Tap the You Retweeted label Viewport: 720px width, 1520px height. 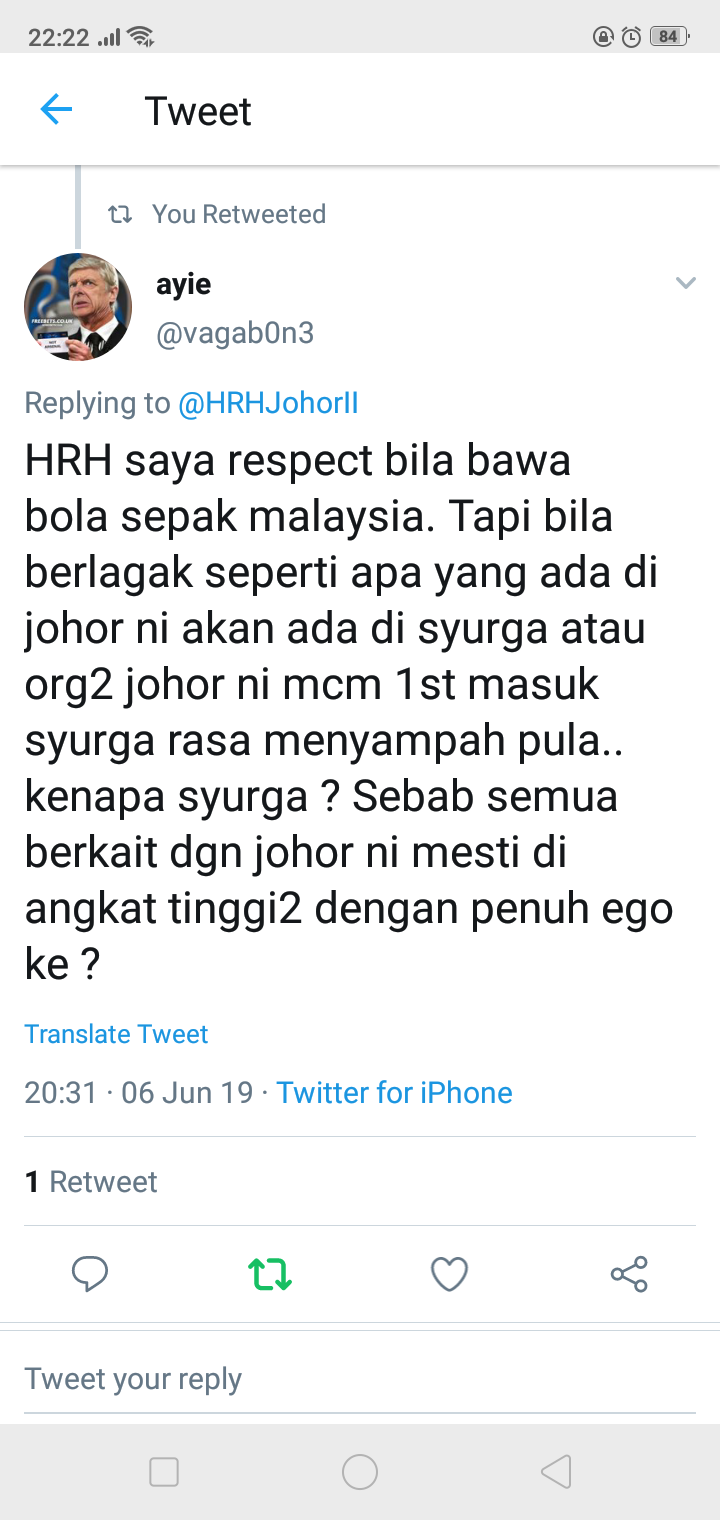239,214
